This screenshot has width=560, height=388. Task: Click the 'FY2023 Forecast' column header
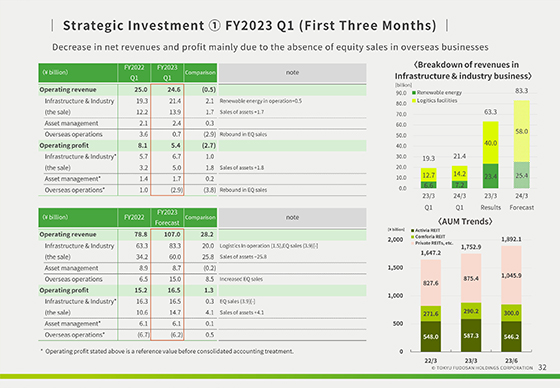click(x=167, y=217)
